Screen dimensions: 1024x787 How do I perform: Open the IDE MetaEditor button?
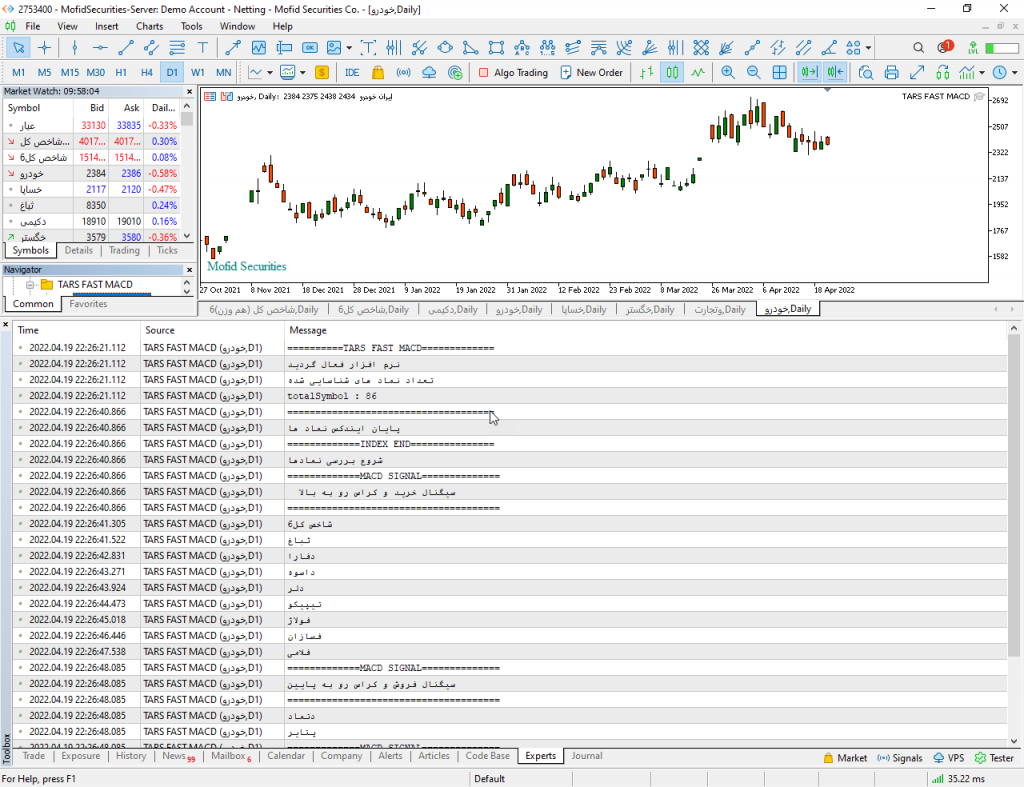pos(352,72)
